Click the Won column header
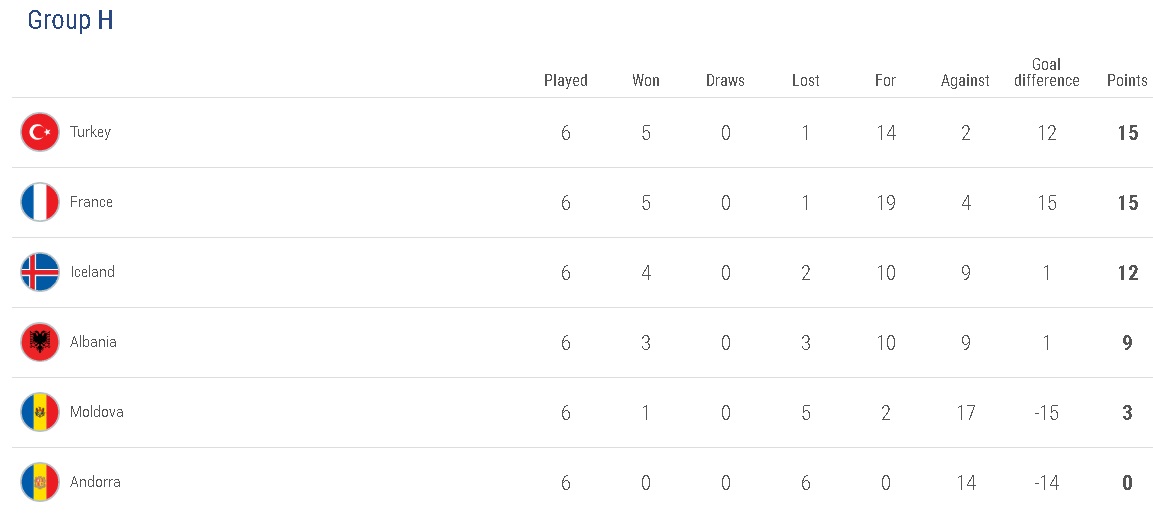Viewport: 1153px width, 514px height. point(646,81)
